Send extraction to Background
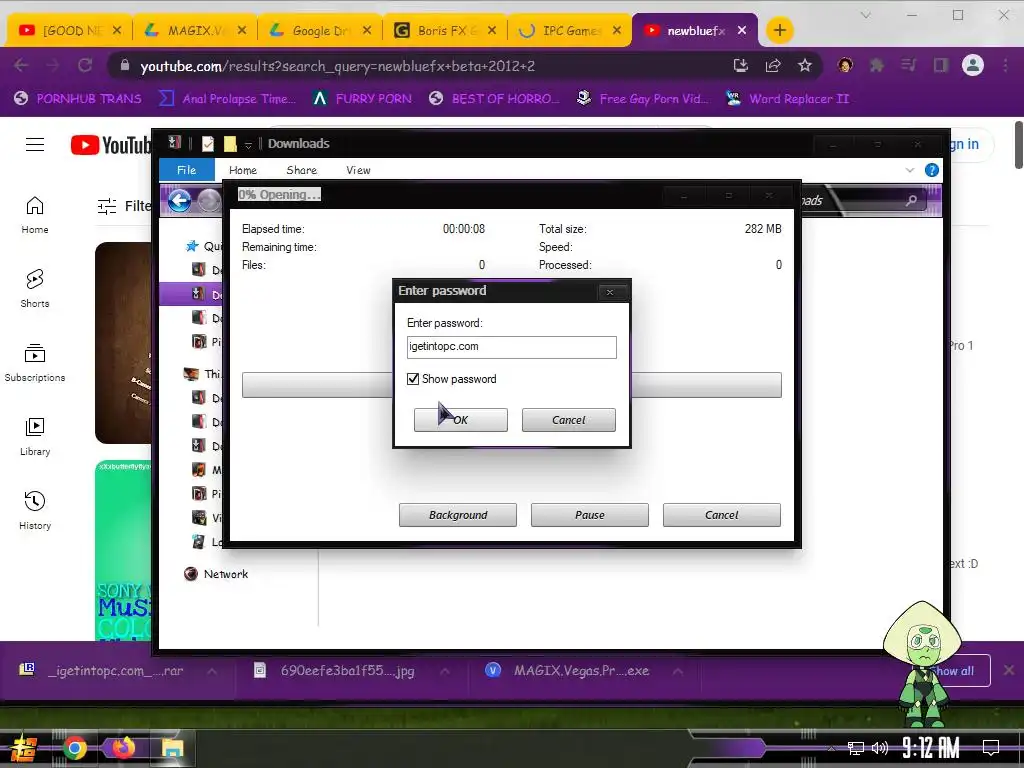 (458, 515)
